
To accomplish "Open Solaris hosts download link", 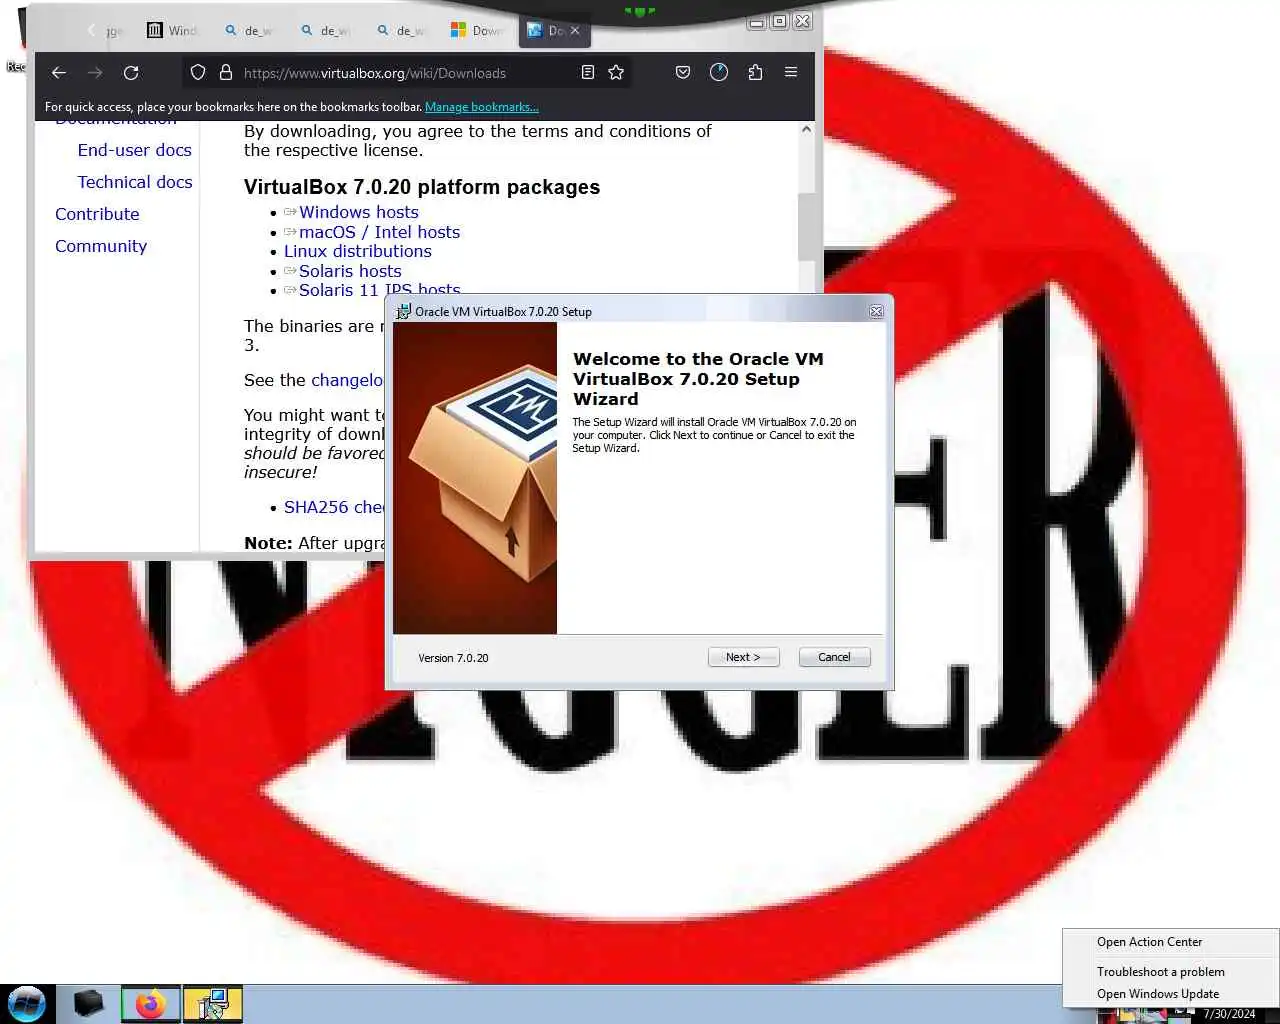I will coord(350,271).
